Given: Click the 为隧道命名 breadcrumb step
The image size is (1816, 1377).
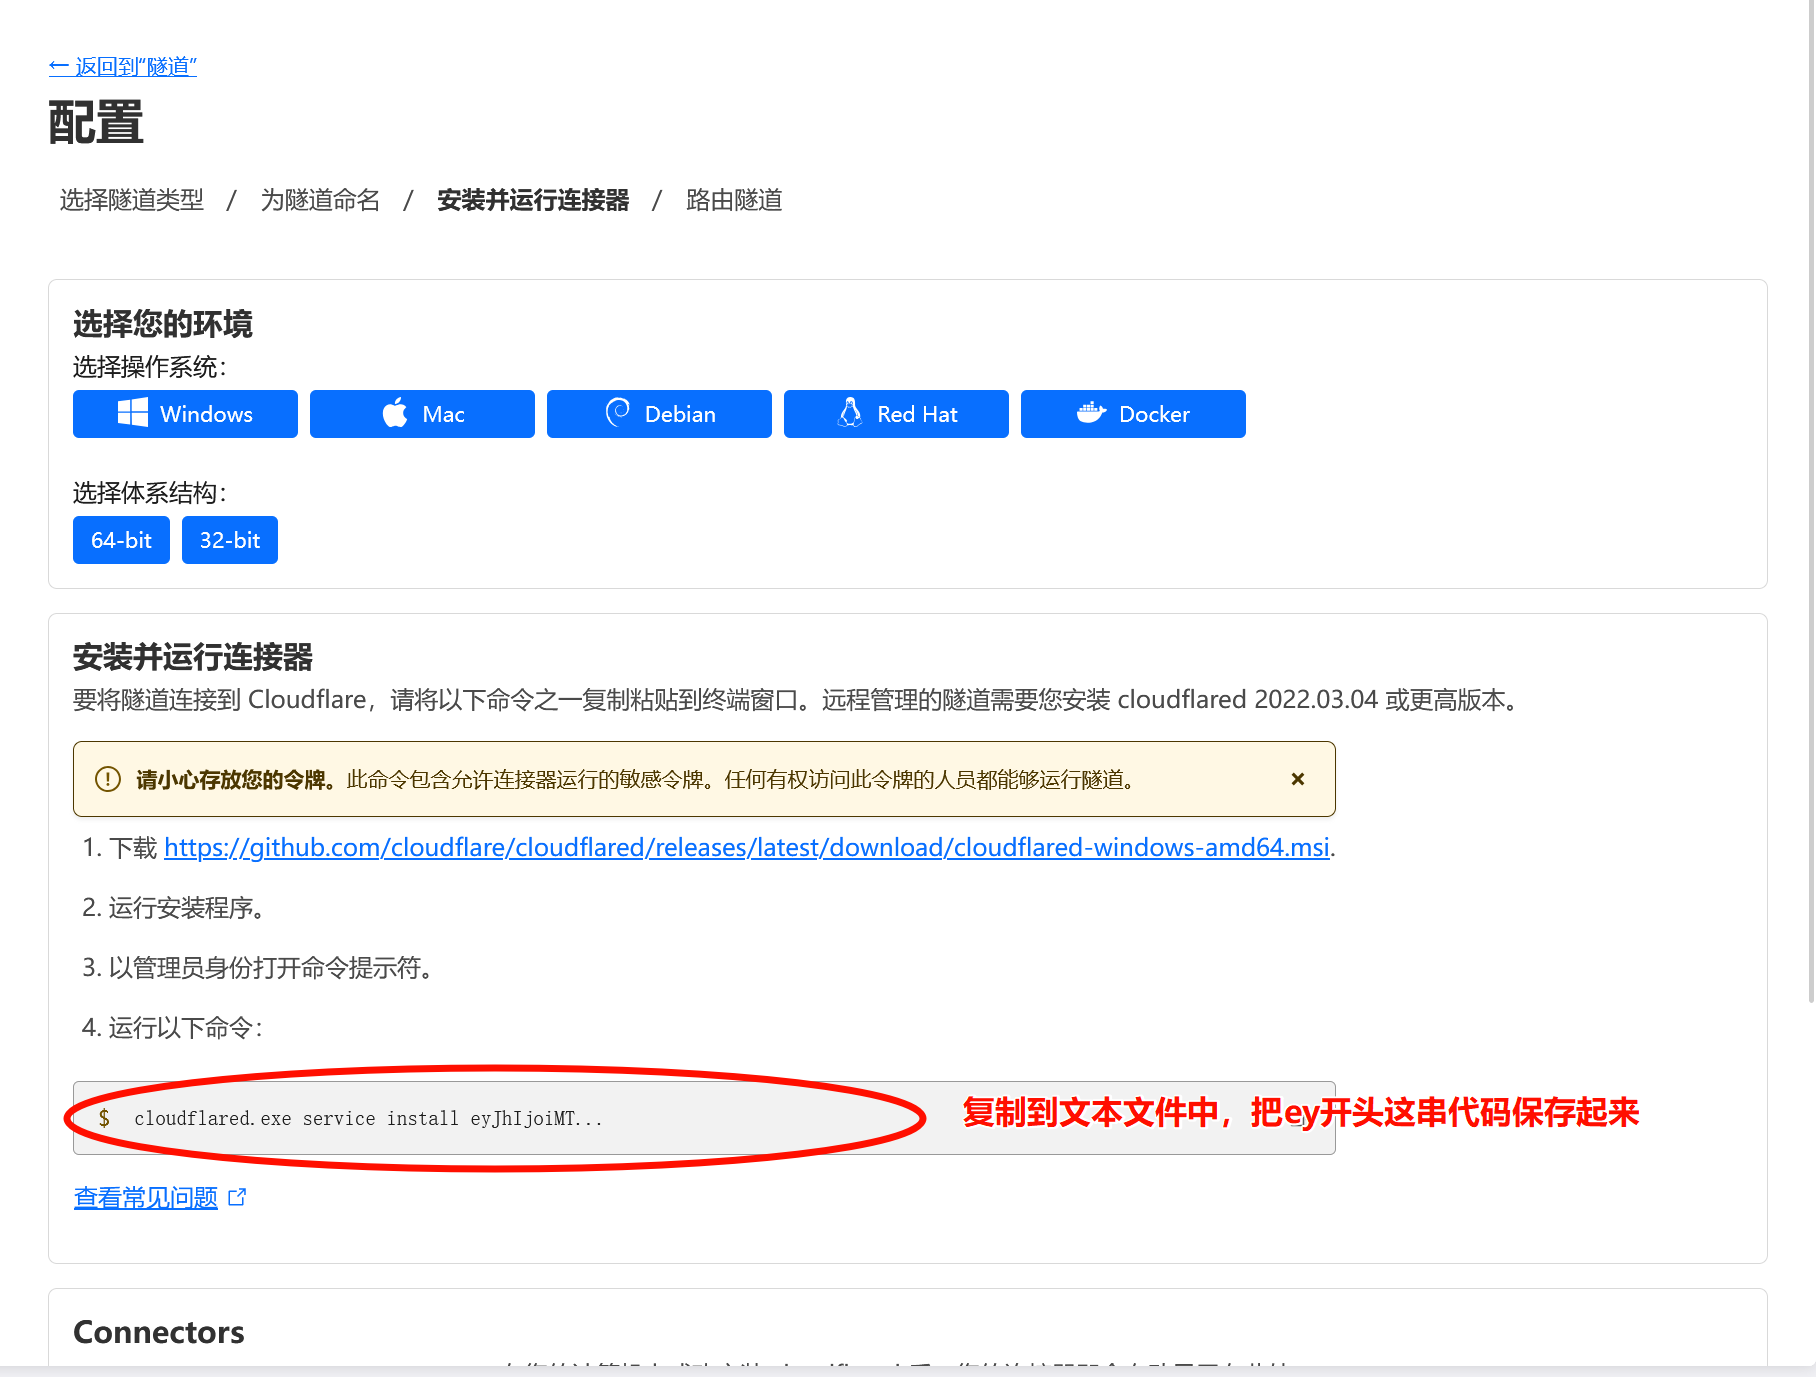Looking at the screenshot, I should tap(320, 200).
